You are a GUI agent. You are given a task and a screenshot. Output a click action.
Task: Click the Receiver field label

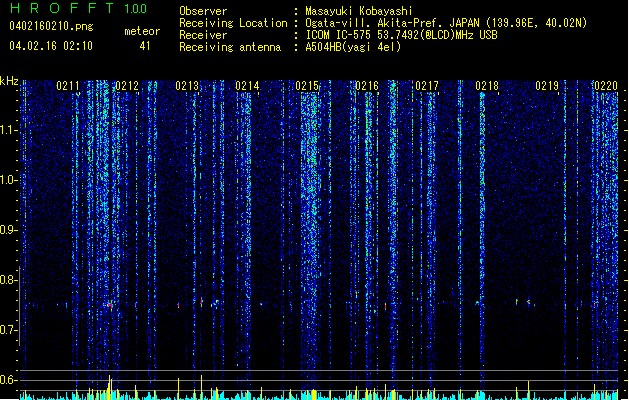(x=203, y=35)
